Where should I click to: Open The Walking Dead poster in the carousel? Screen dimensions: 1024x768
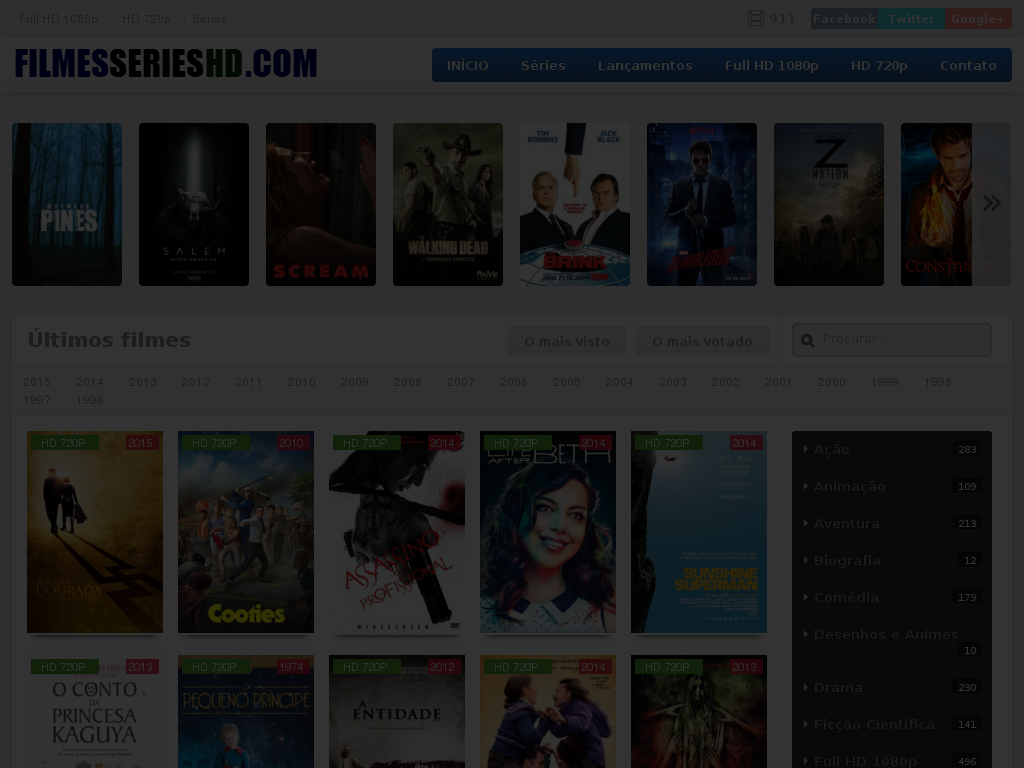point(447,204)
